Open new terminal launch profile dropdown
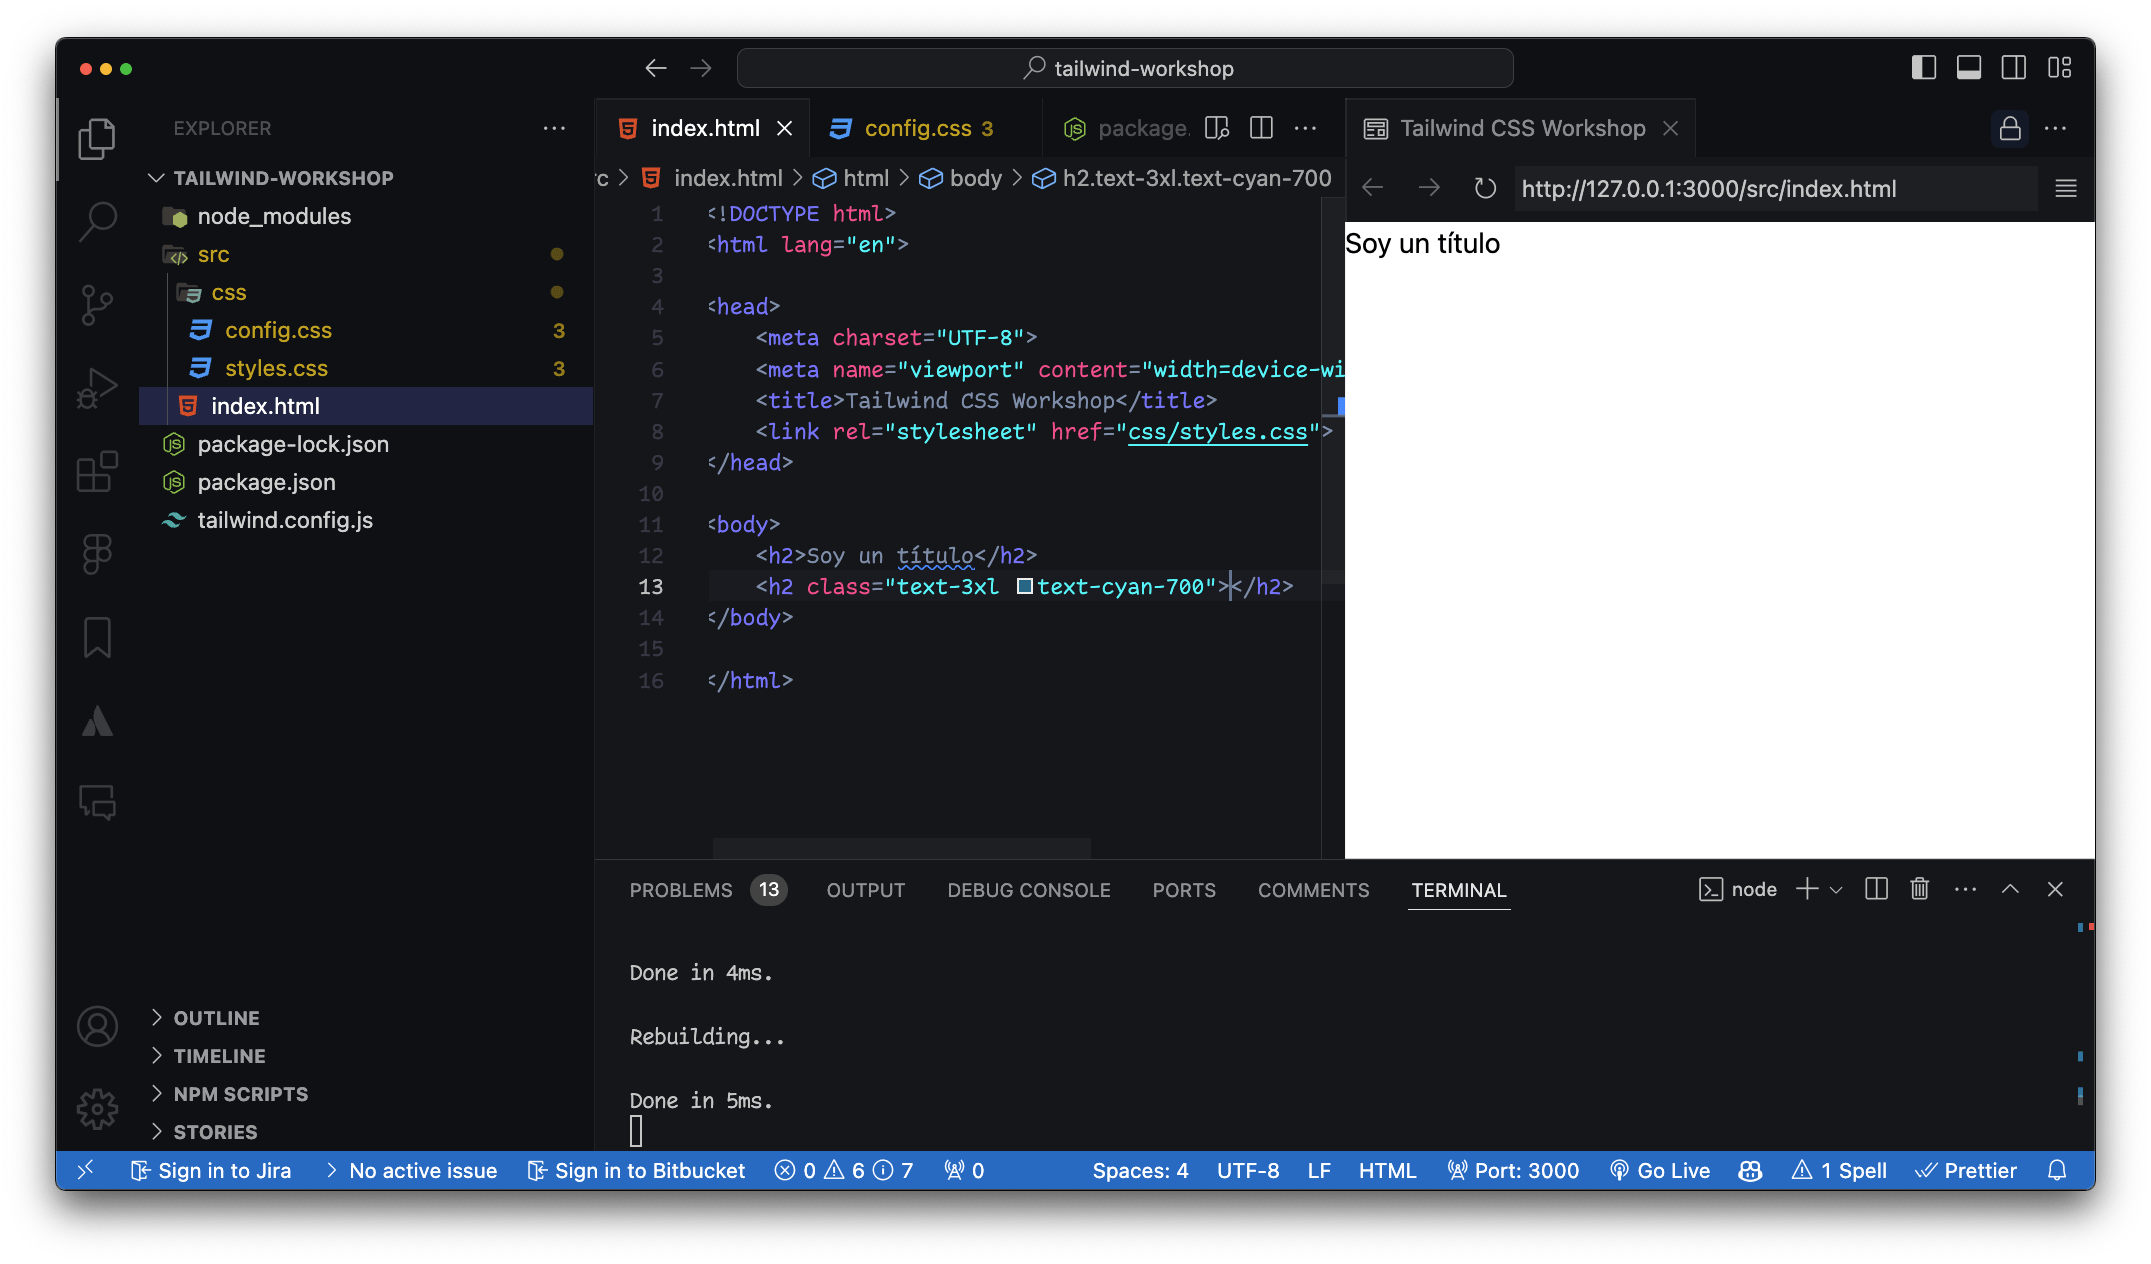 click(x=1836, y=890)
